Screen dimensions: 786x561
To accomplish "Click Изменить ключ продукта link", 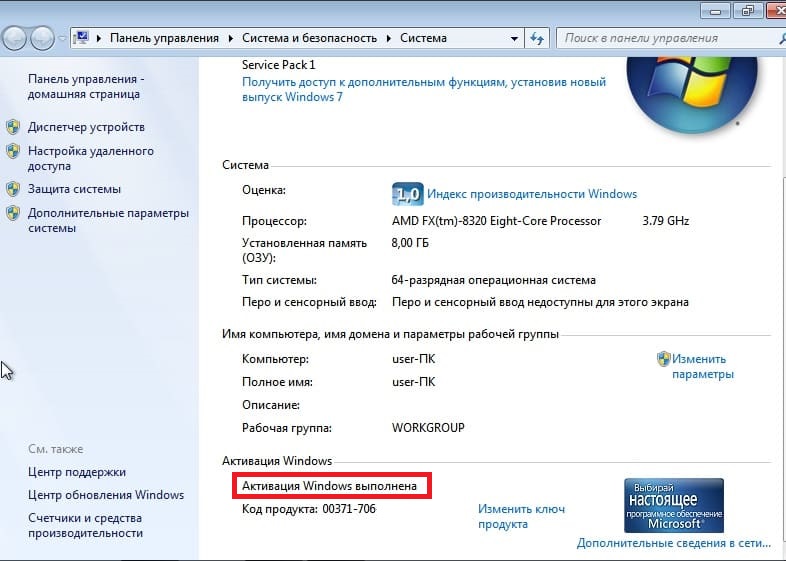I will click(x=521, y=516).
